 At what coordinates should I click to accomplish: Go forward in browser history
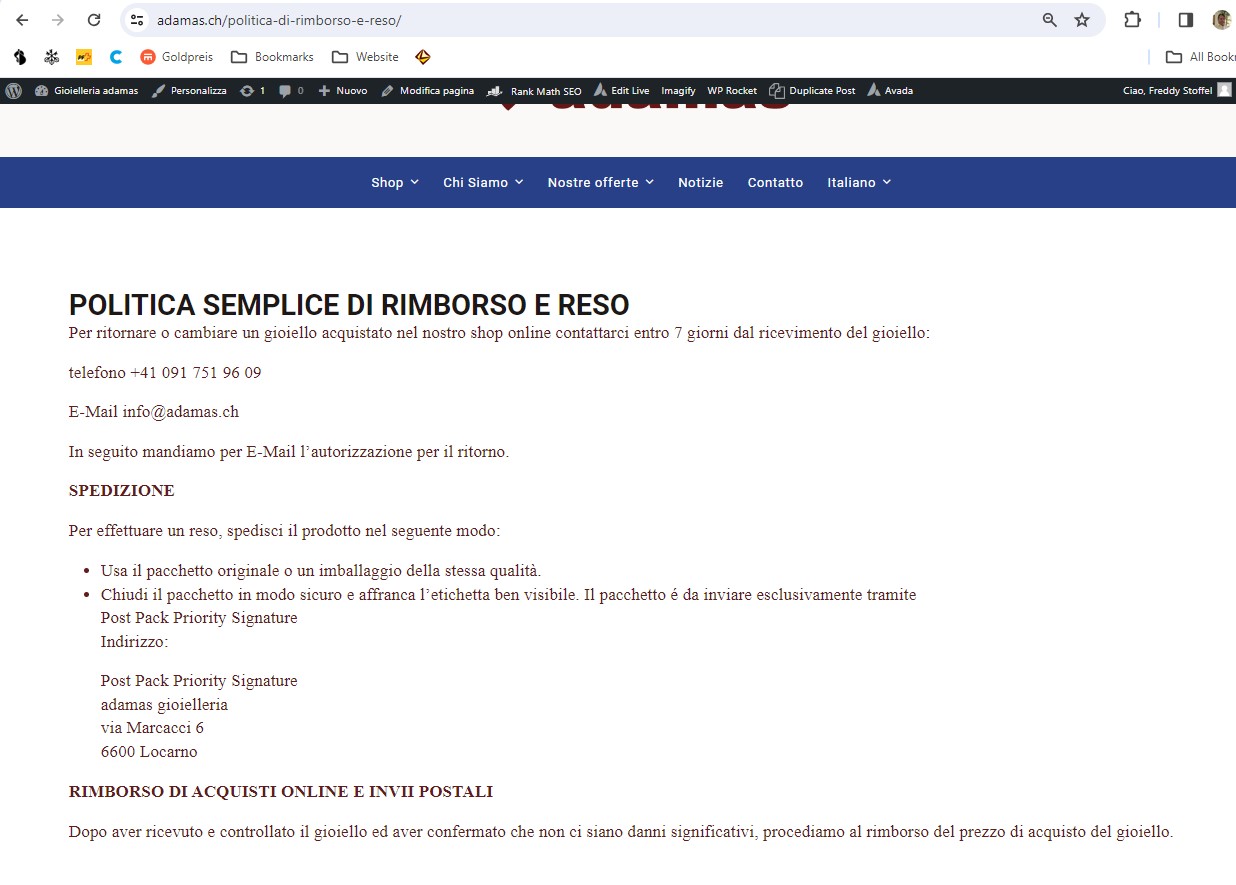[x=58, y=20]
